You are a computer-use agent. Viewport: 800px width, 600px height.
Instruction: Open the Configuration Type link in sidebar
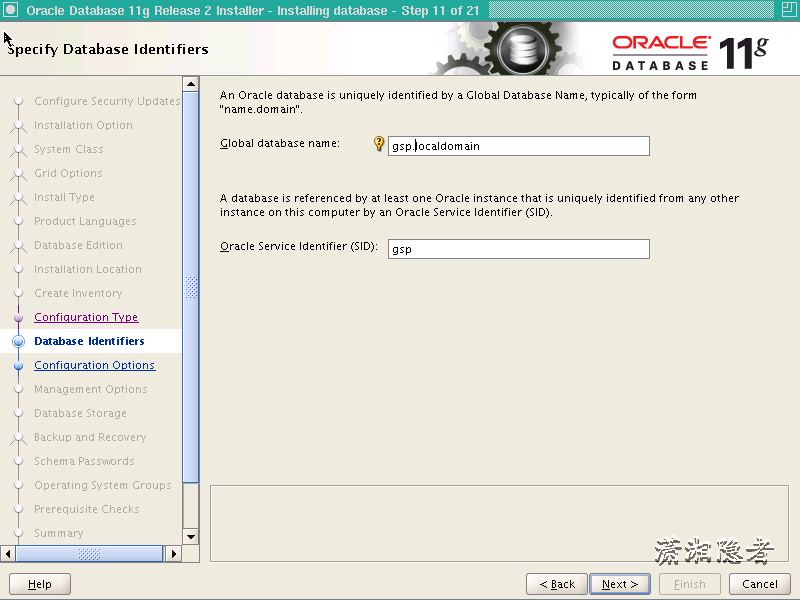tap(86, 317)
